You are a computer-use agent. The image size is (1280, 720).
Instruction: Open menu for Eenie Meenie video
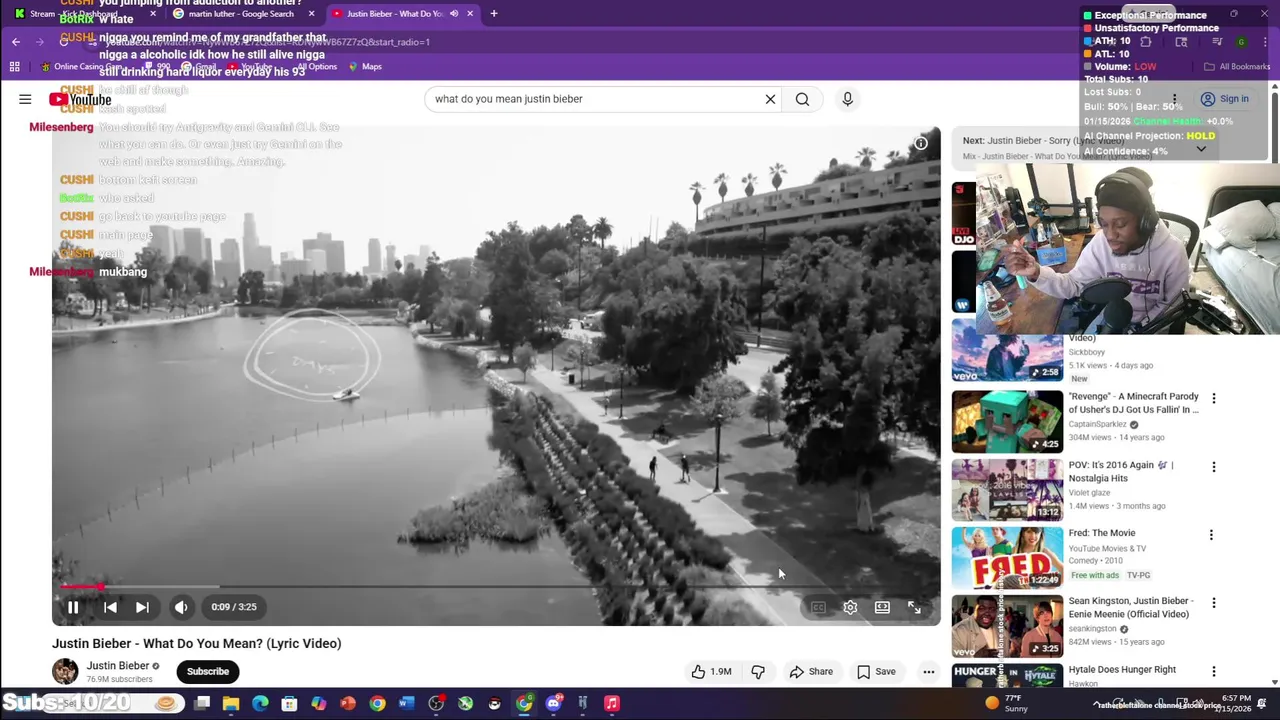[1214, 603]
